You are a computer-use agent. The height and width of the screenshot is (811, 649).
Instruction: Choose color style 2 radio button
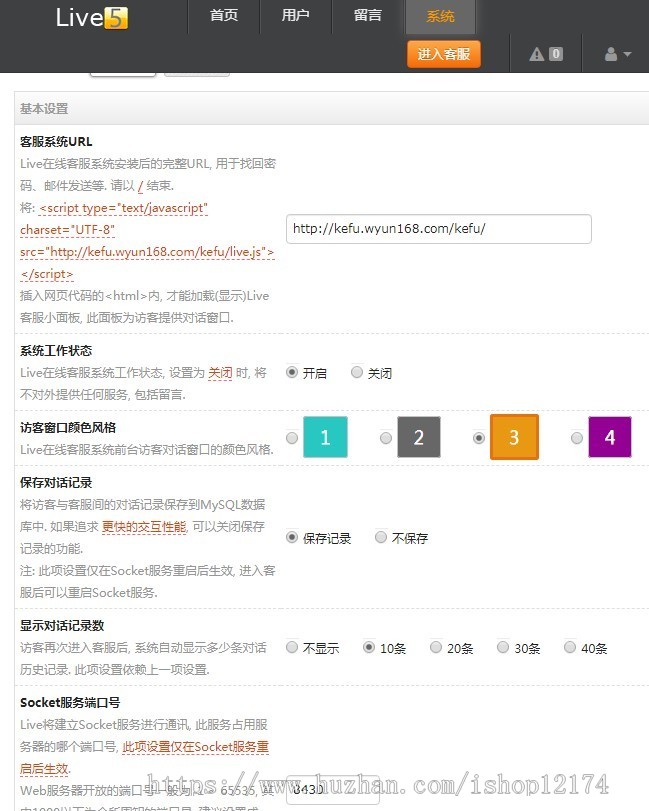pos(386,438)
